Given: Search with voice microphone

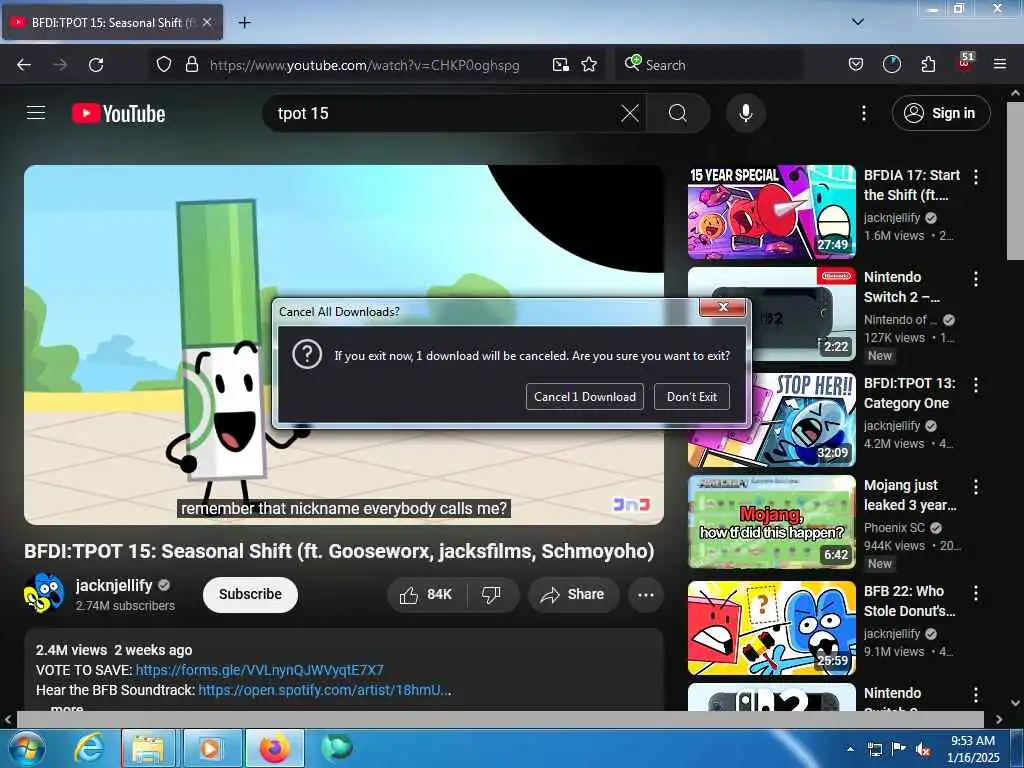Looking at the screenshot, I should pyautogui.click(x=745, y=114).
